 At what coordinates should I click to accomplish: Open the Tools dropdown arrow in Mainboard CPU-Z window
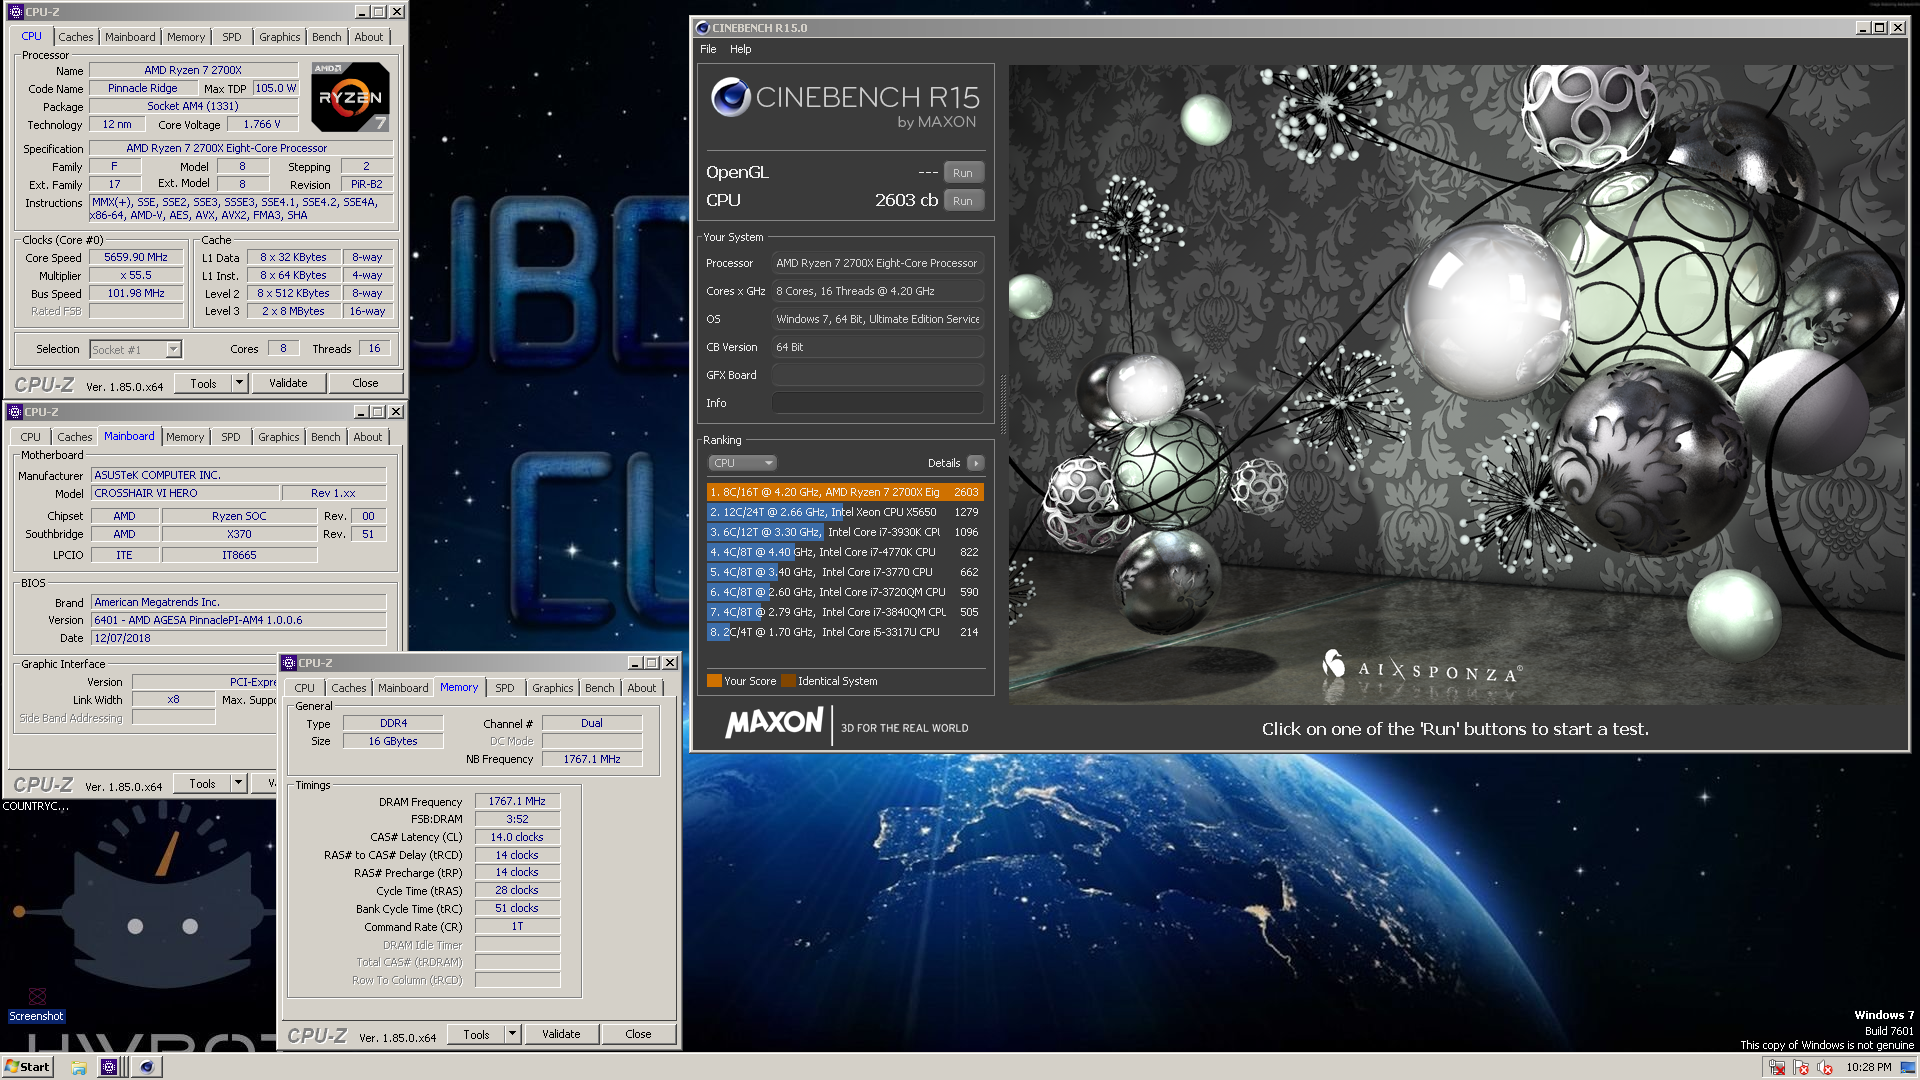click(238, 783)
